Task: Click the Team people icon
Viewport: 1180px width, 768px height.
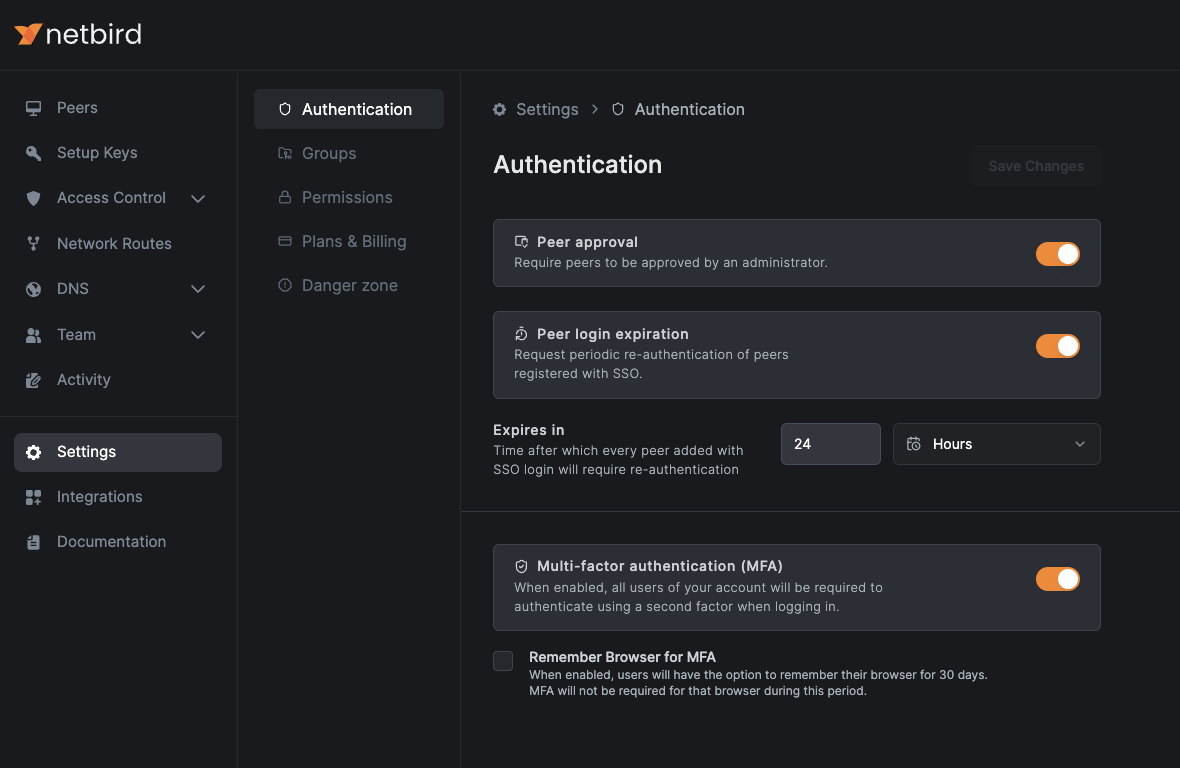Action: coord(33,334)
